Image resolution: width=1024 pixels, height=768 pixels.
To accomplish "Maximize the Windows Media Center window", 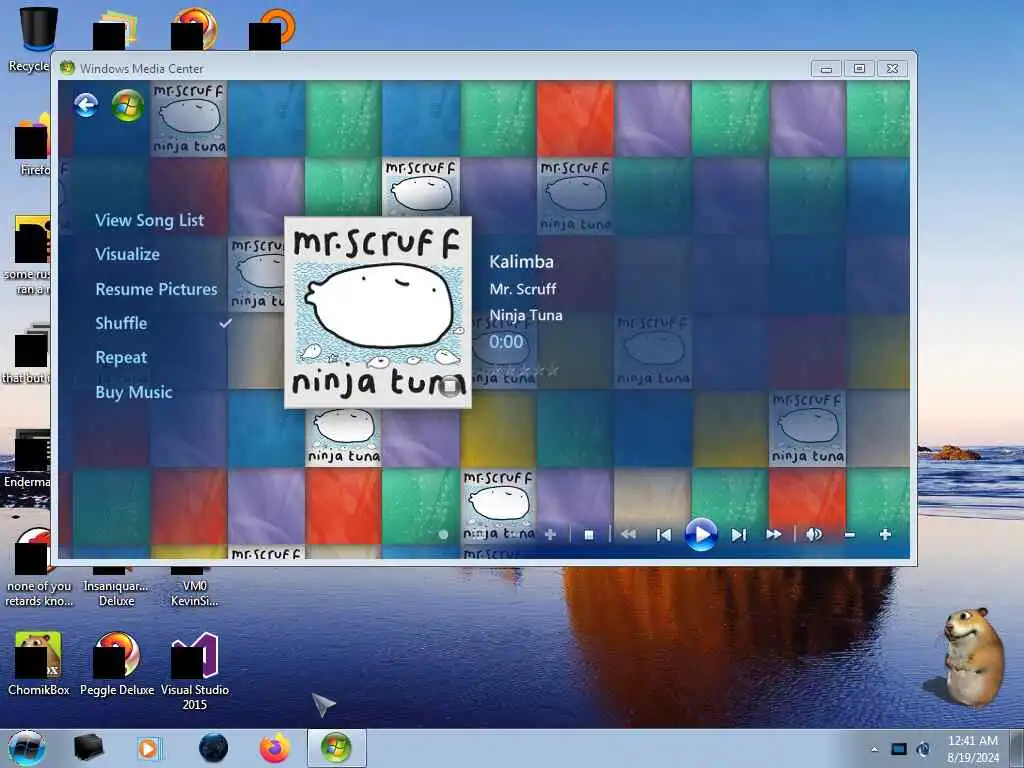I will [859, 69].
